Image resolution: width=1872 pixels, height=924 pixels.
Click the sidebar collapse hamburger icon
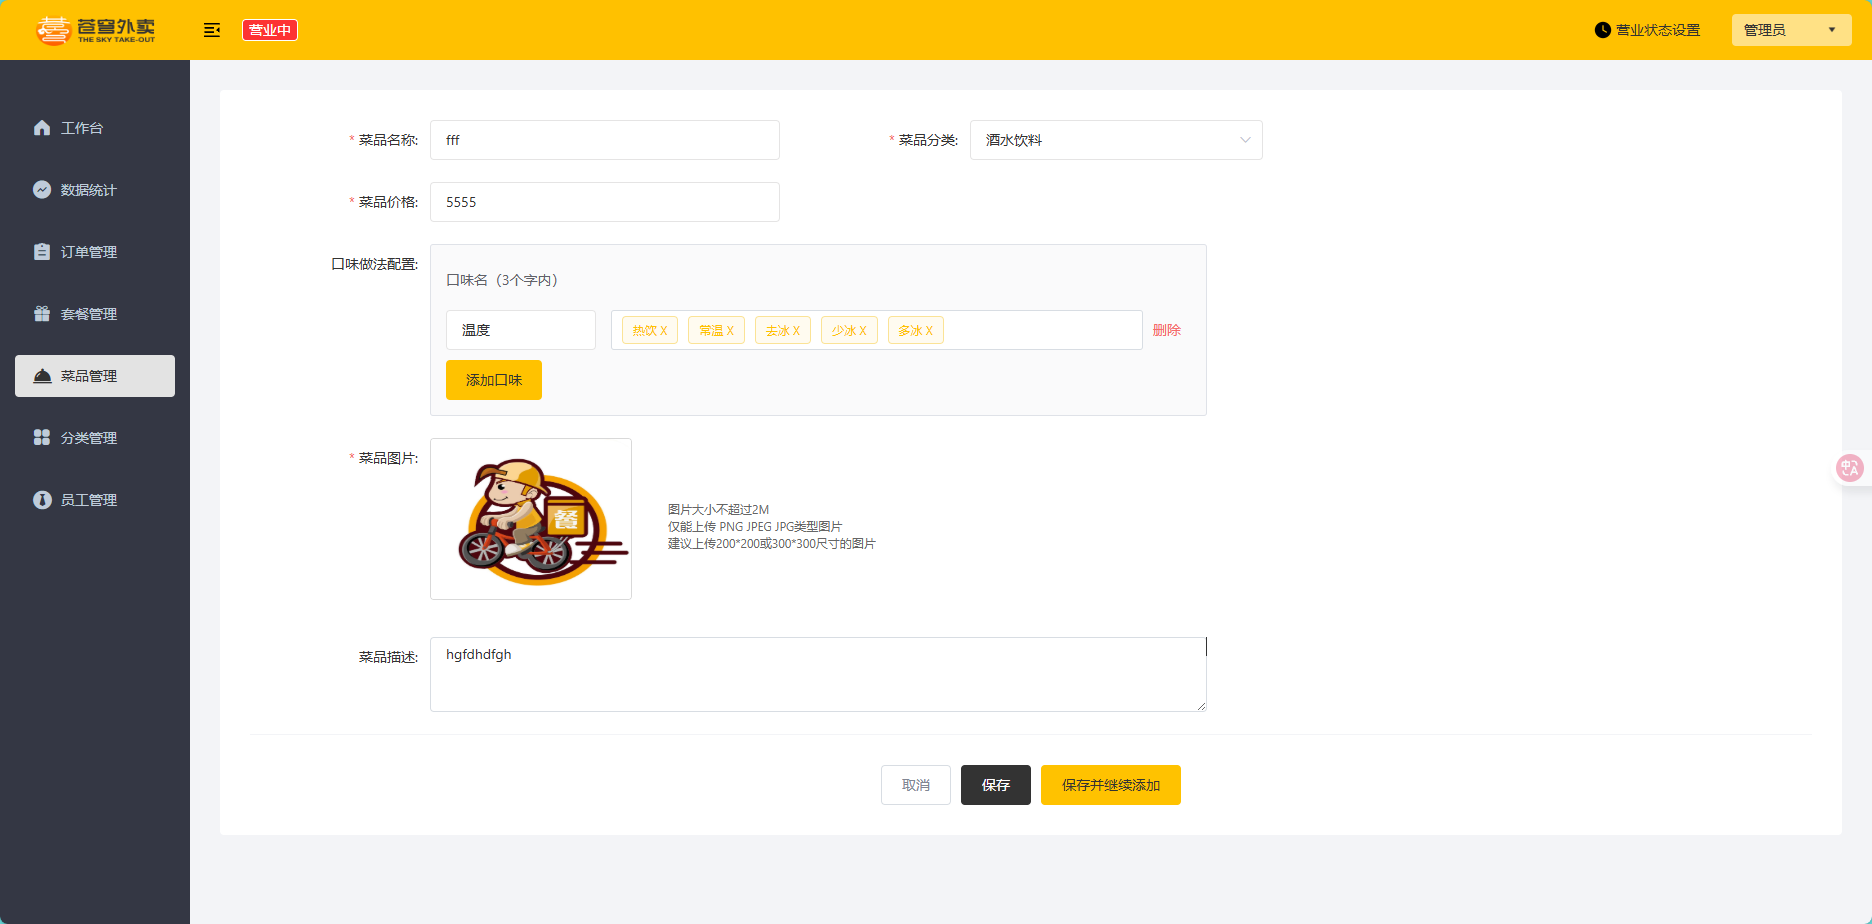tap(211, 30)
